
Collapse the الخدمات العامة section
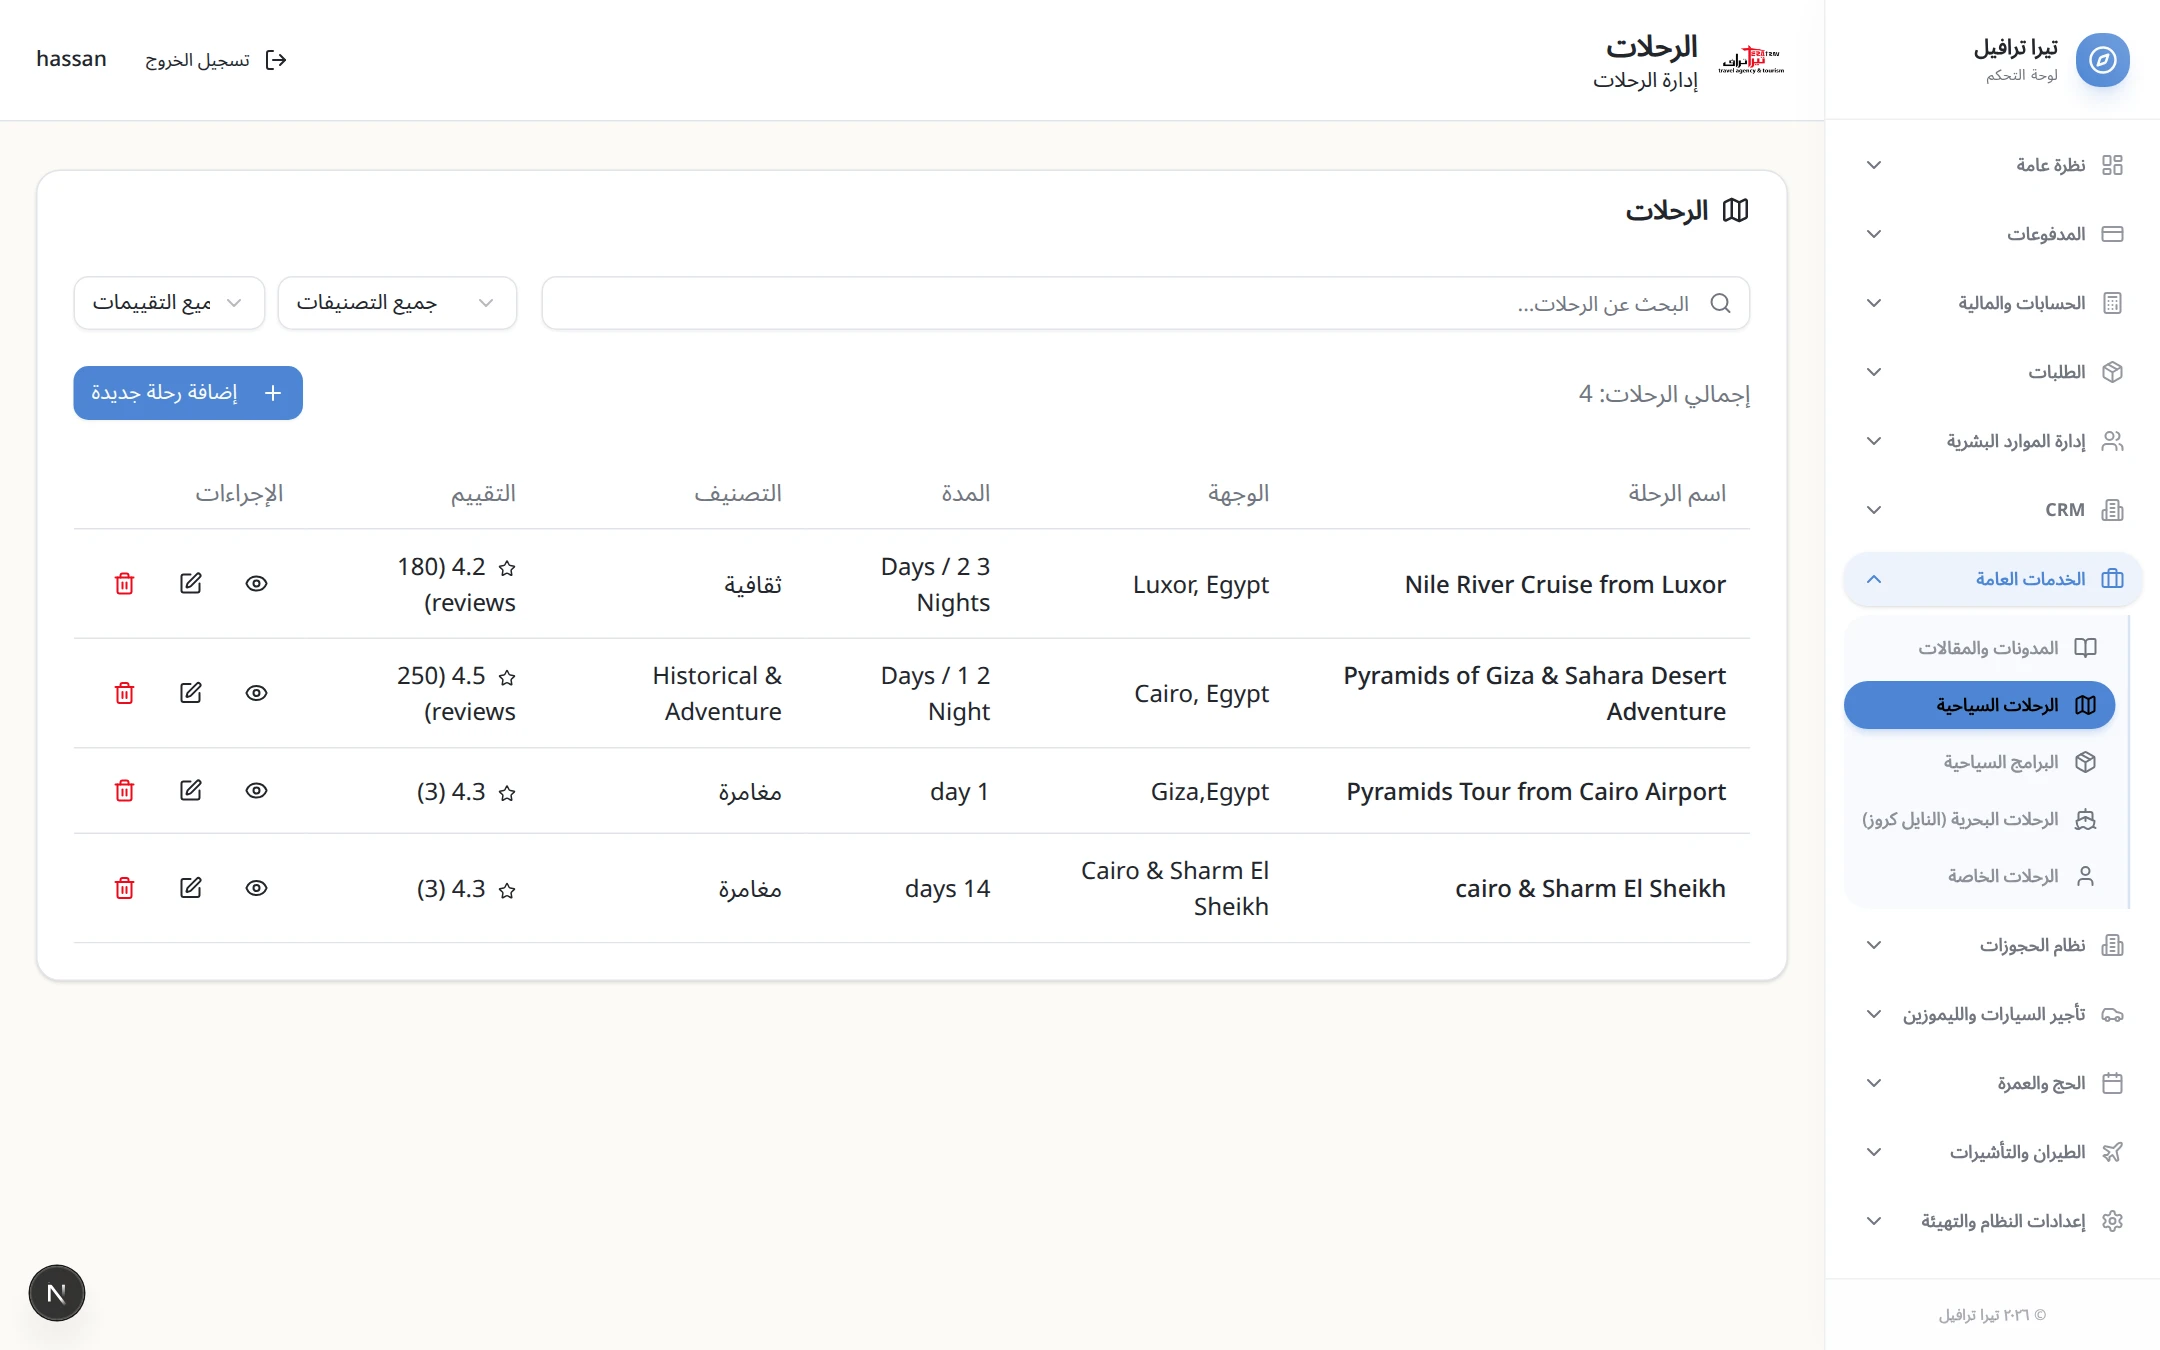pyautogui.click(x=1992, y=579)
